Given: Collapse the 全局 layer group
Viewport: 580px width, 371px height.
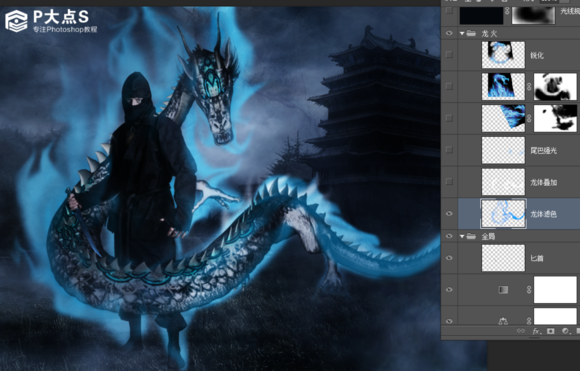Looking at the screenshot, I should pyautogui.click(x=462, y=236).
